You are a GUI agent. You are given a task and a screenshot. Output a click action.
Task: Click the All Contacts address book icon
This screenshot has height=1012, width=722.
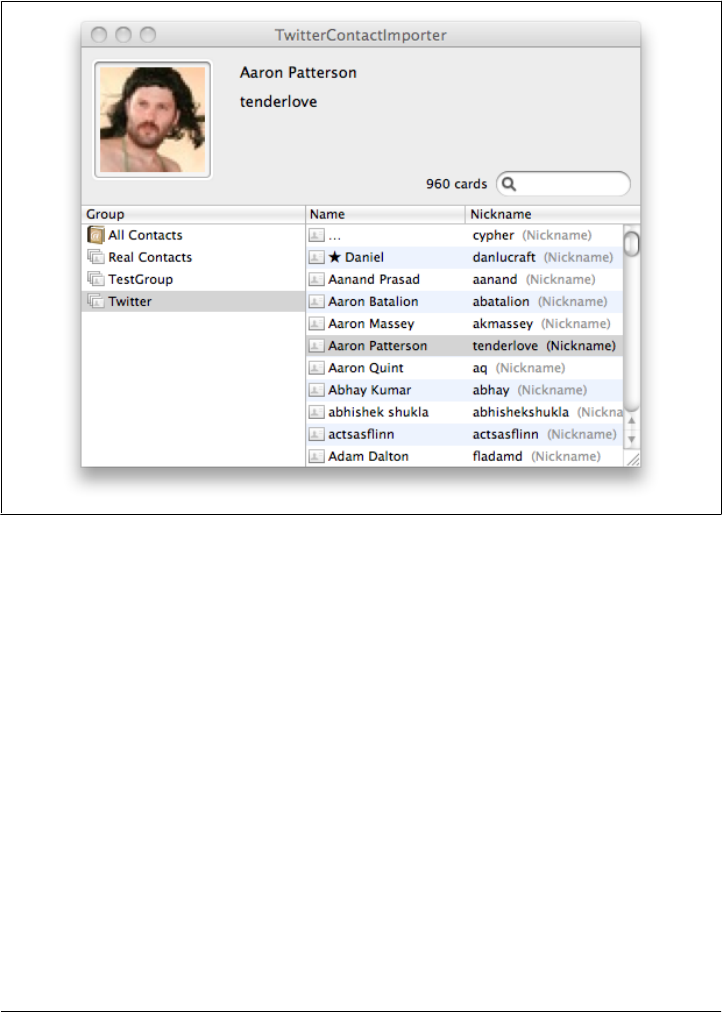96,235
